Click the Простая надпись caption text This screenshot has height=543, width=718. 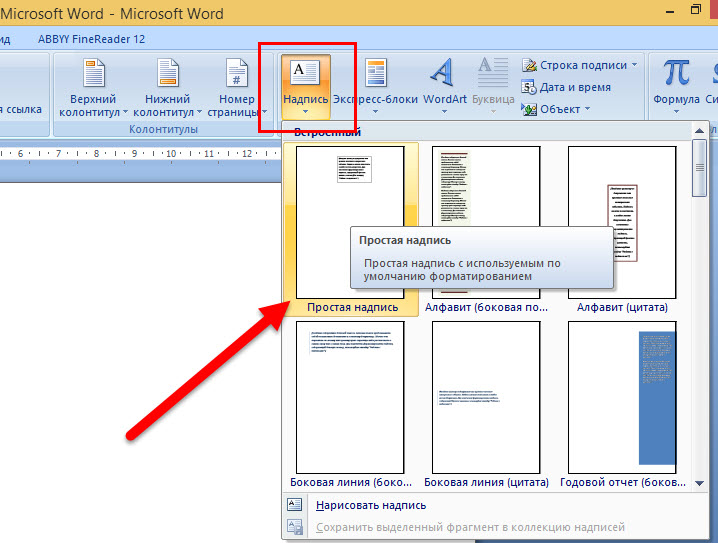[x=353, y=307]
